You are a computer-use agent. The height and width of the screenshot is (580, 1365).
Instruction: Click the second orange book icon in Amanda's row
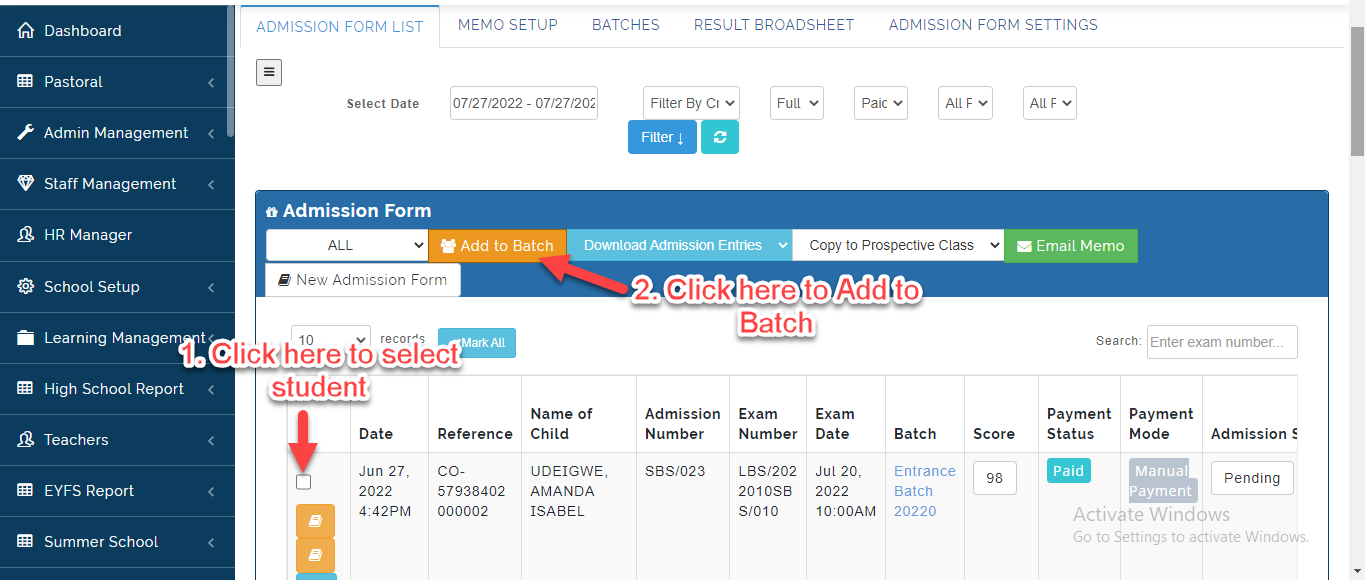click(x=316, y=555)
